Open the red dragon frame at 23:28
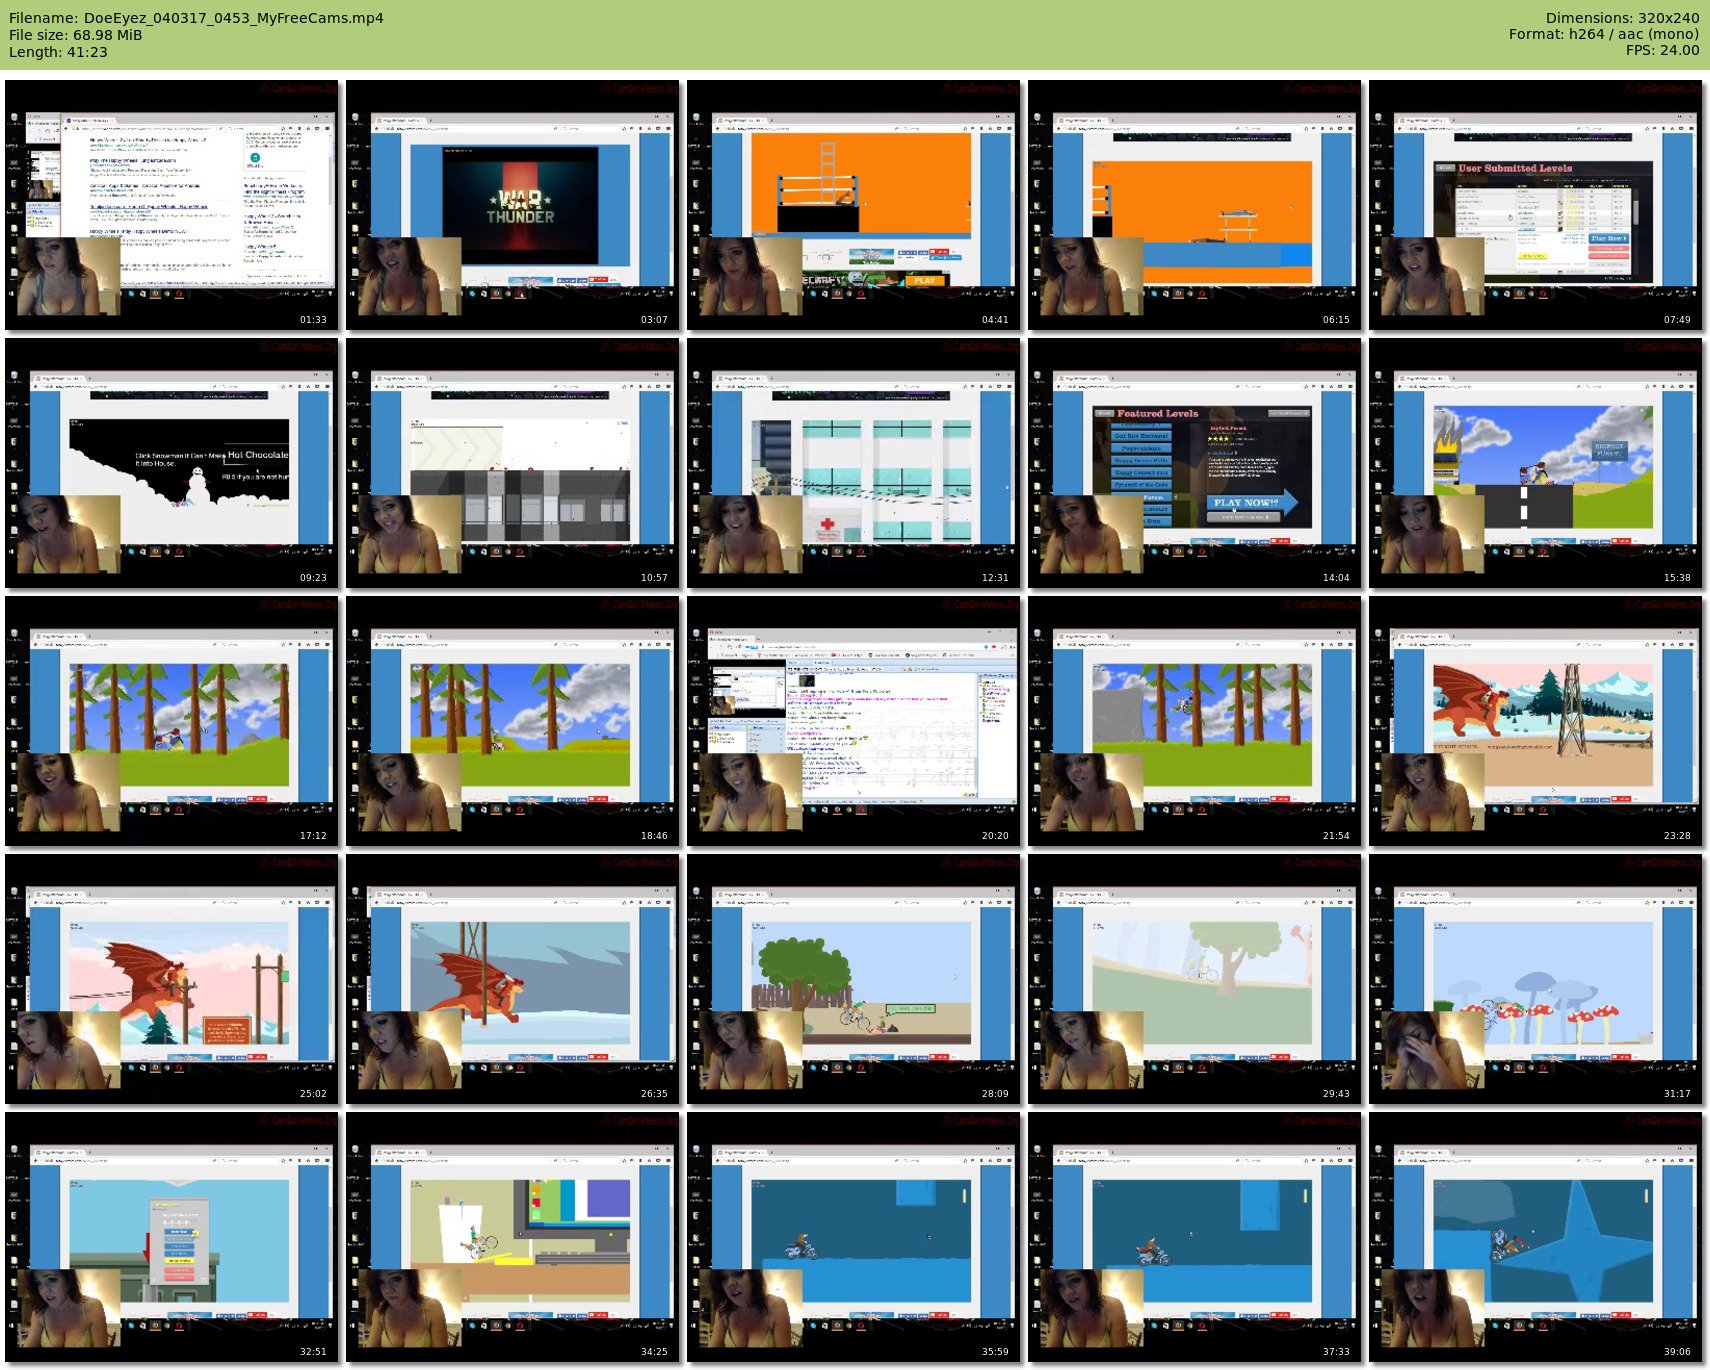This screenshot has width=1710, height=1370. [x=1536, y=721]
